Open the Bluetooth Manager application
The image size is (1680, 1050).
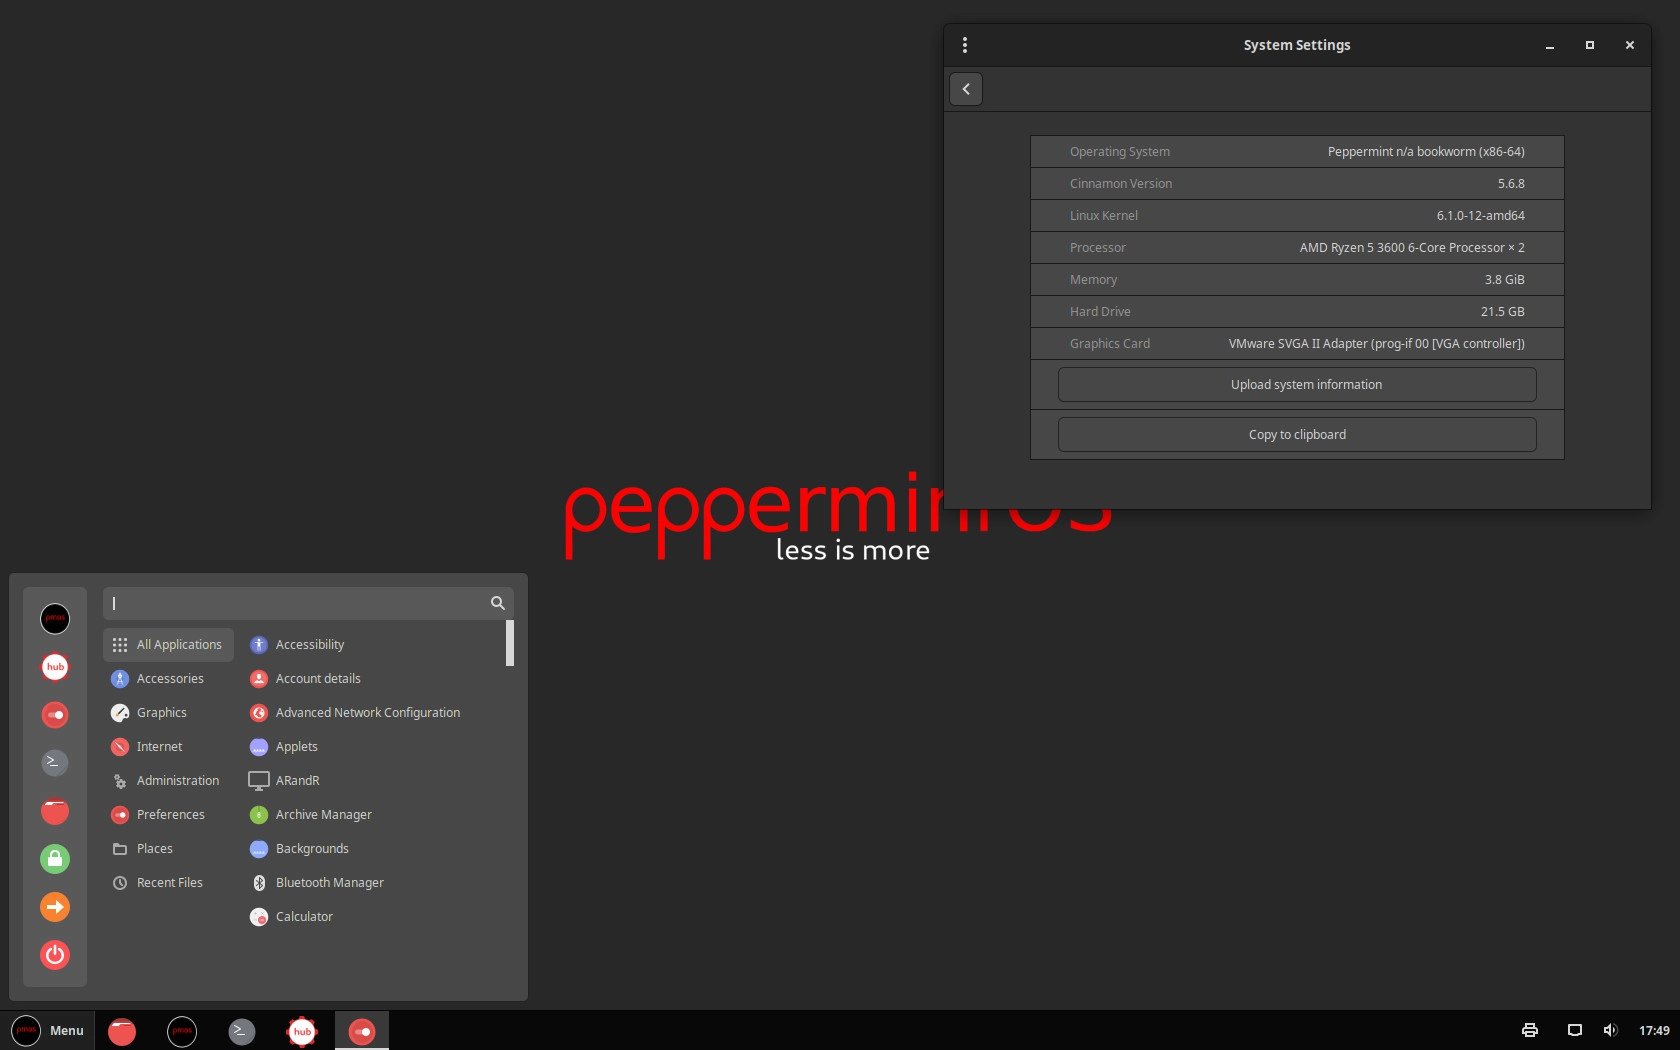(330, 882)
